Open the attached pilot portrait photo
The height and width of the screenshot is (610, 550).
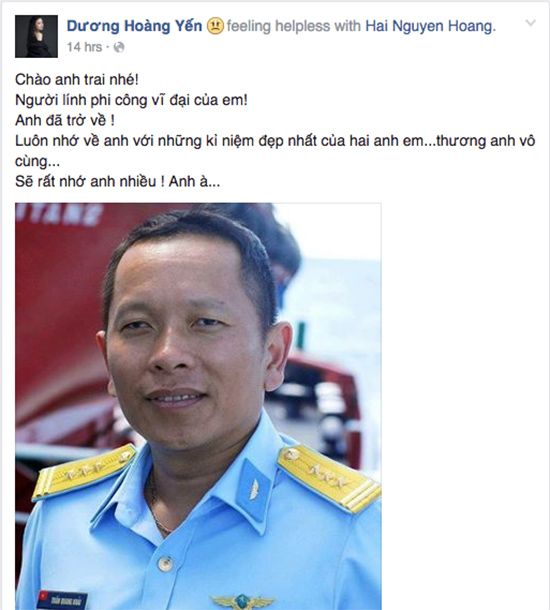198,406
